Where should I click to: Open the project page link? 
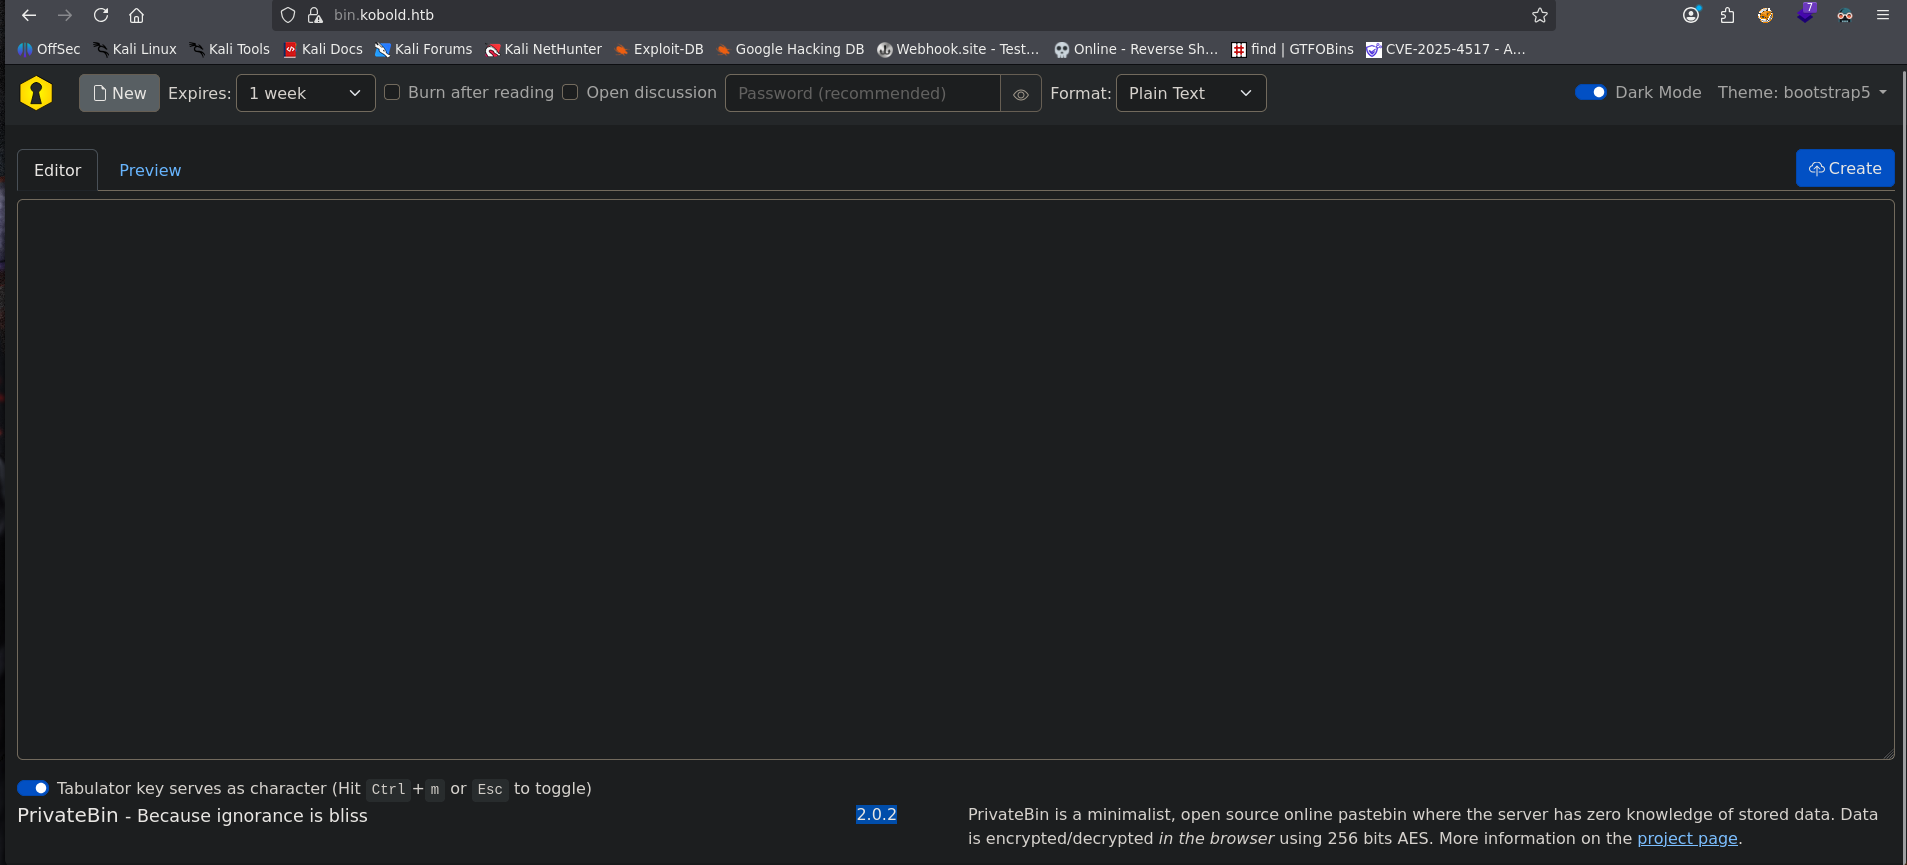1687,838
